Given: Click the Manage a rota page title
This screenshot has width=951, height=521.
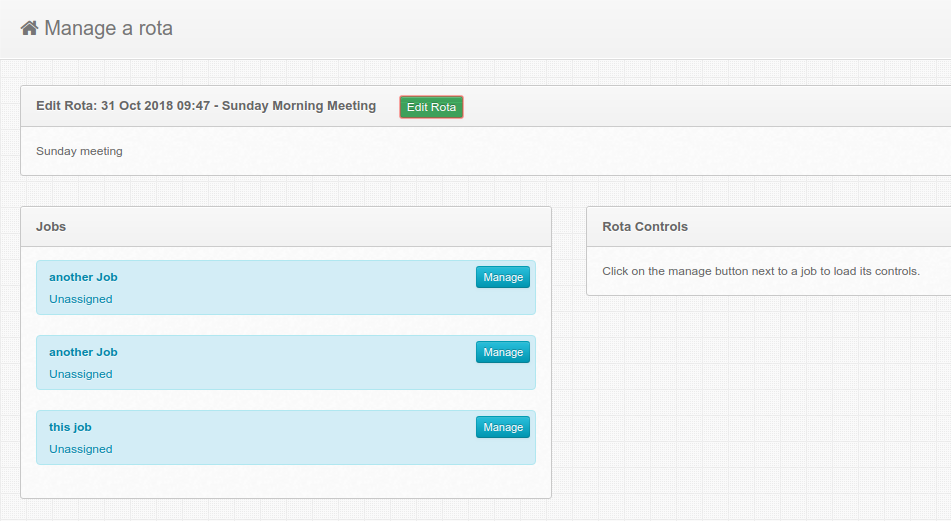Looking at the screenshot, I should (109, 28).
